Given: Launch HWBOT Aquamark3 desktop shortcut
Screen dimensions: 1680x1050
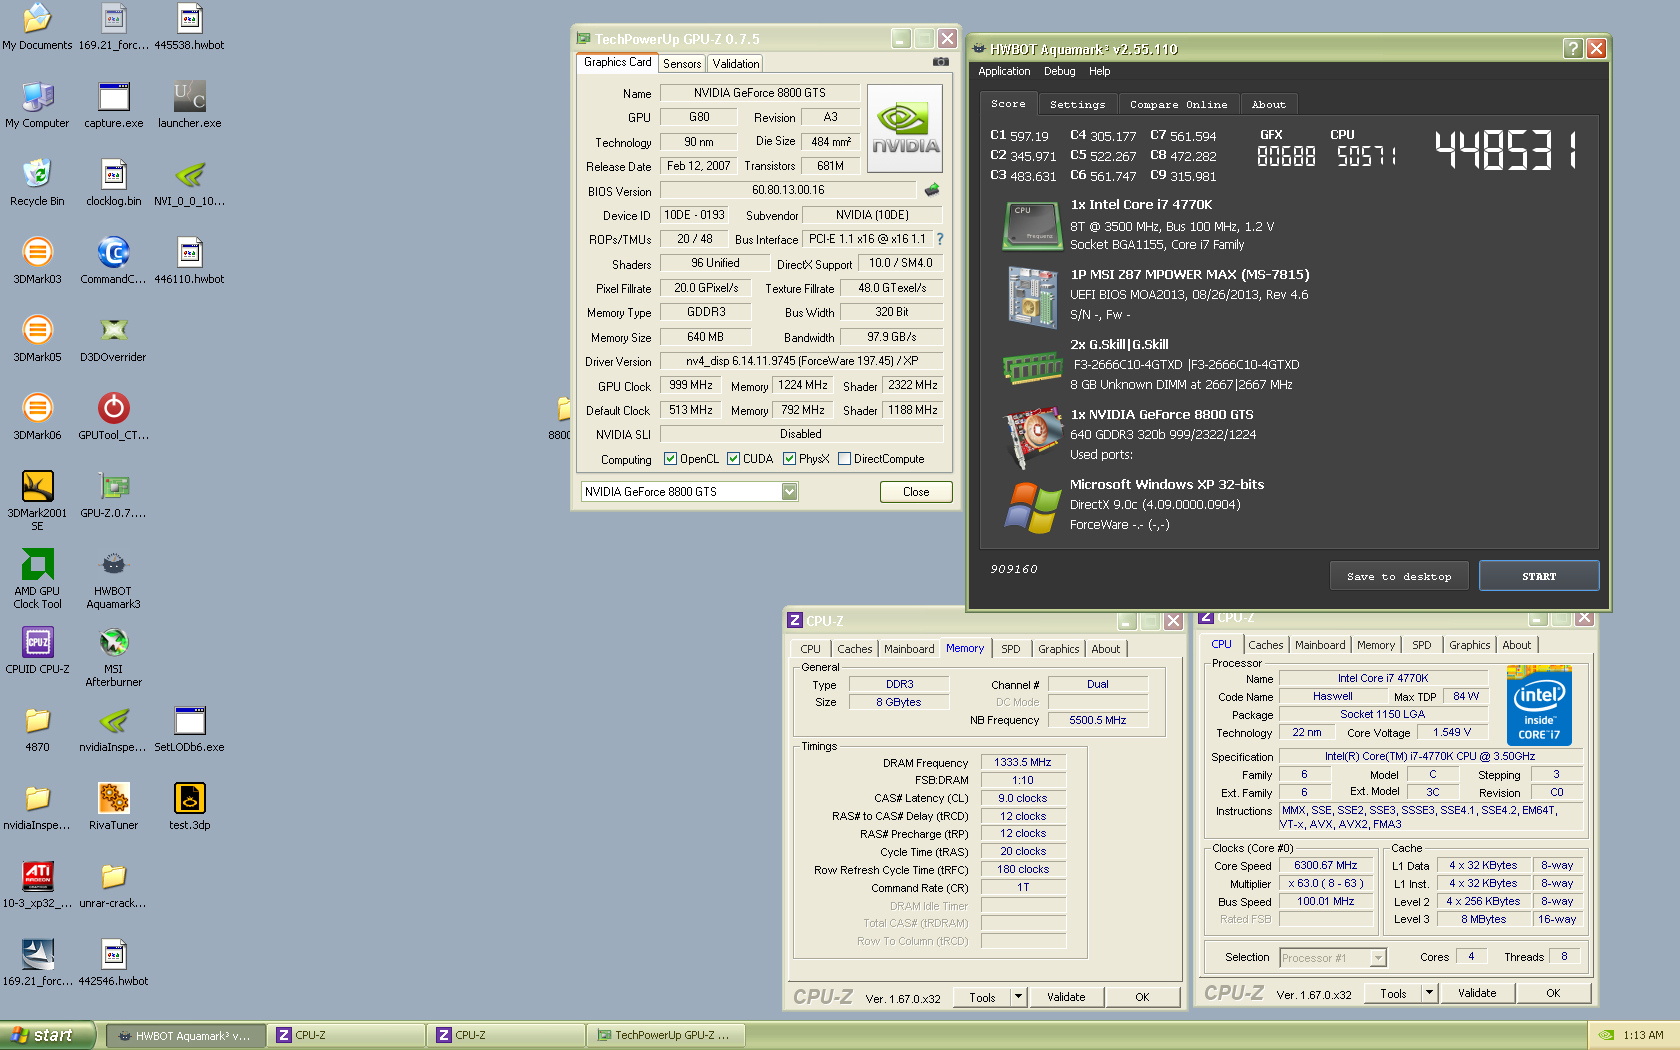Looking at the screenshot, I should pos(113,578).
